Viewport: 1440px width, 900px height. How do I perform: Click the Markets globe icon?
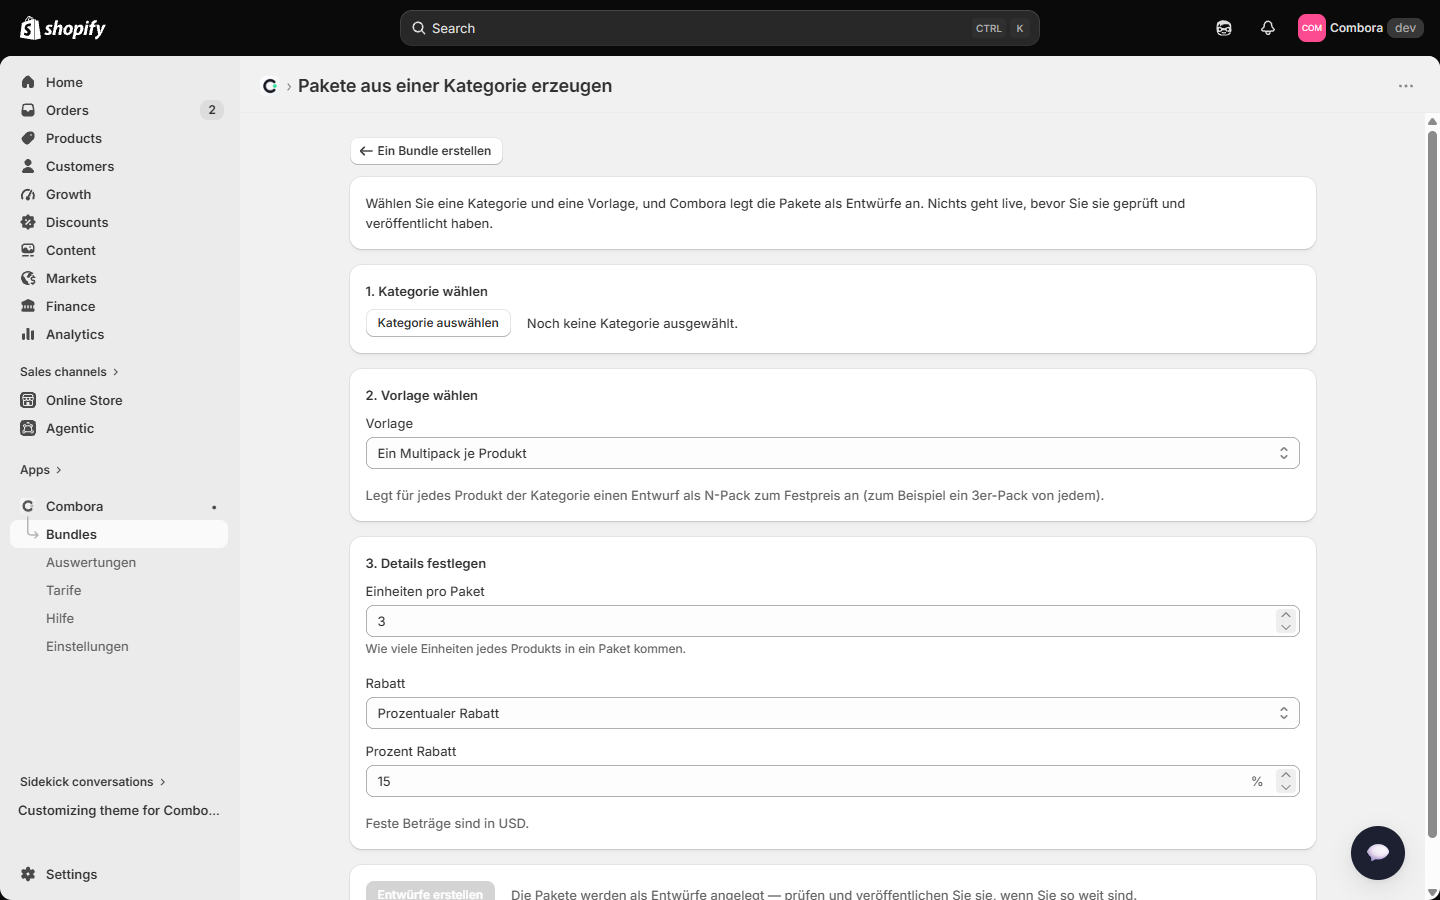(x=28, y=278)
